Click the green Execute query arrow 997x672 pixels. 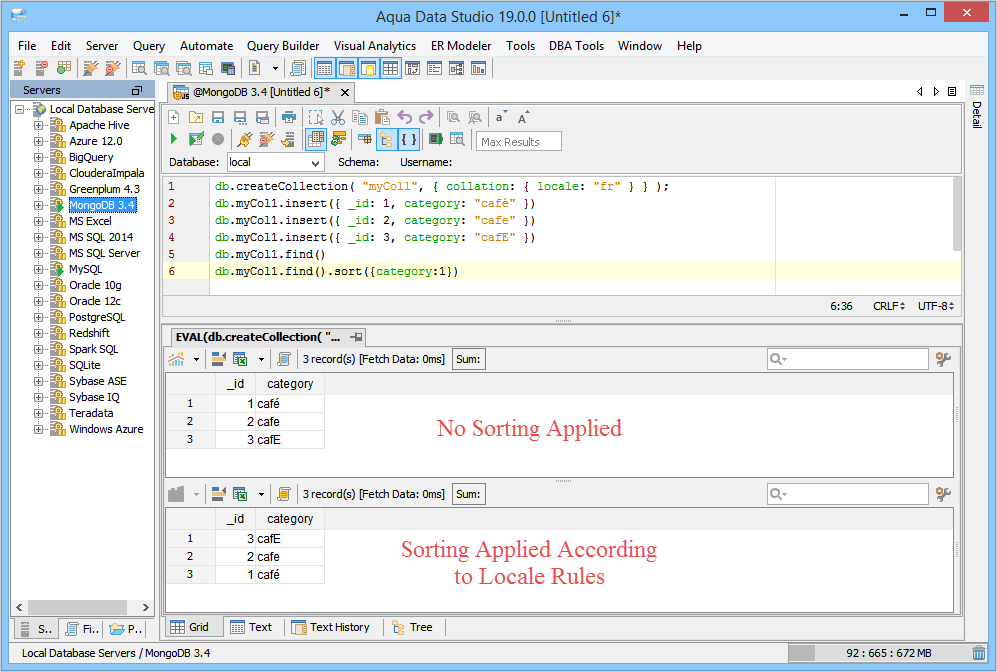tap(174, 139)
